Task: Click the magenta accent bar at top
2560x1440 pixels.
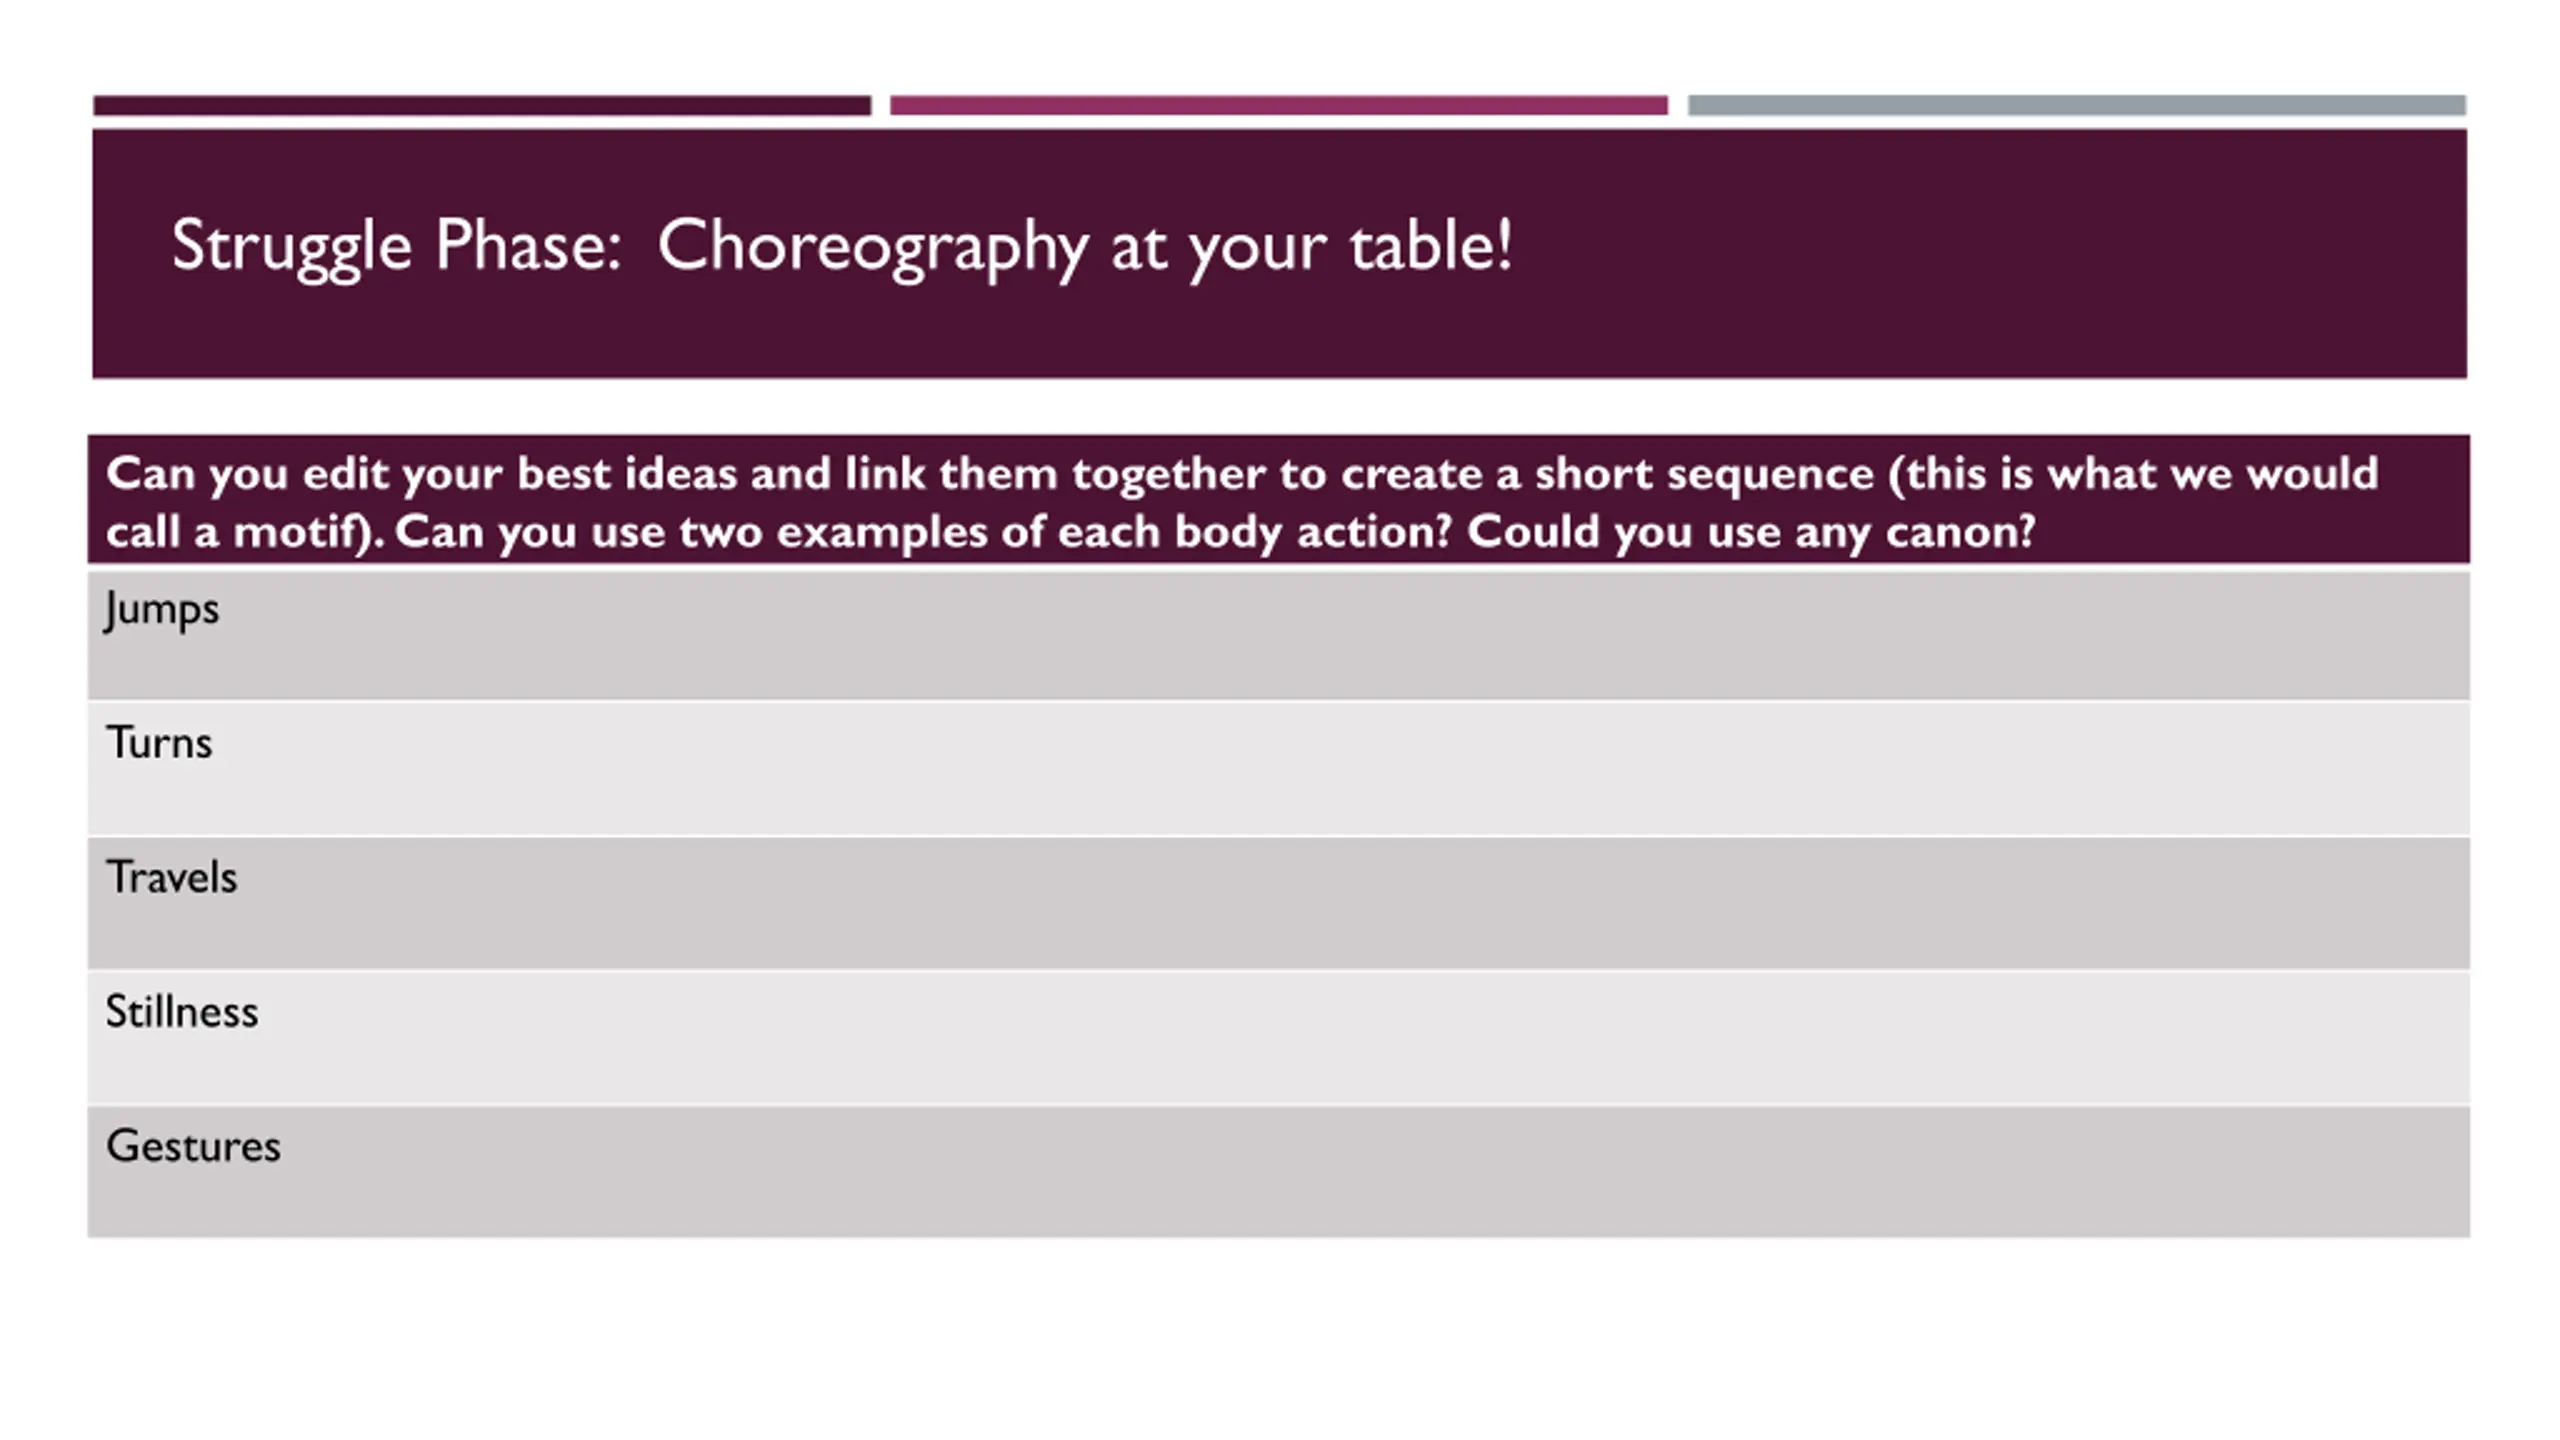Action: (x=1279, y=105)
